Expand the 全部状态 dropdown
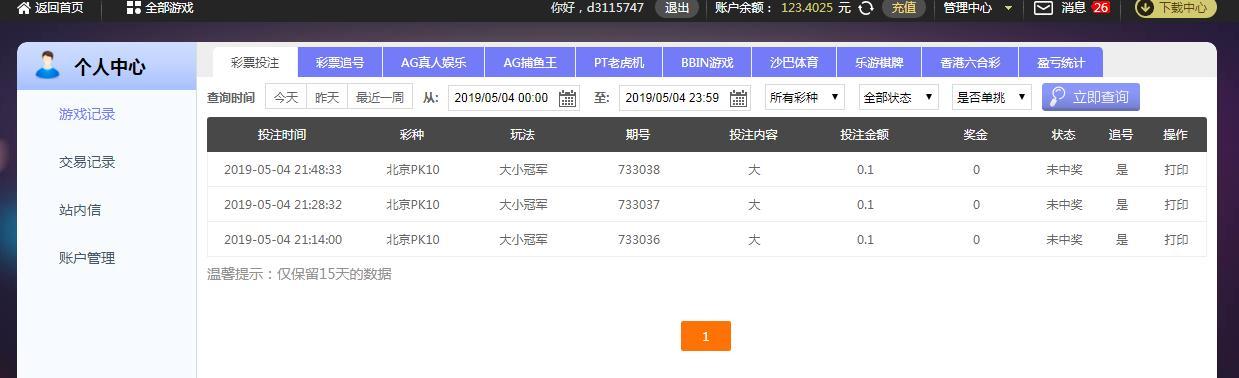 (x=898, y=97)
